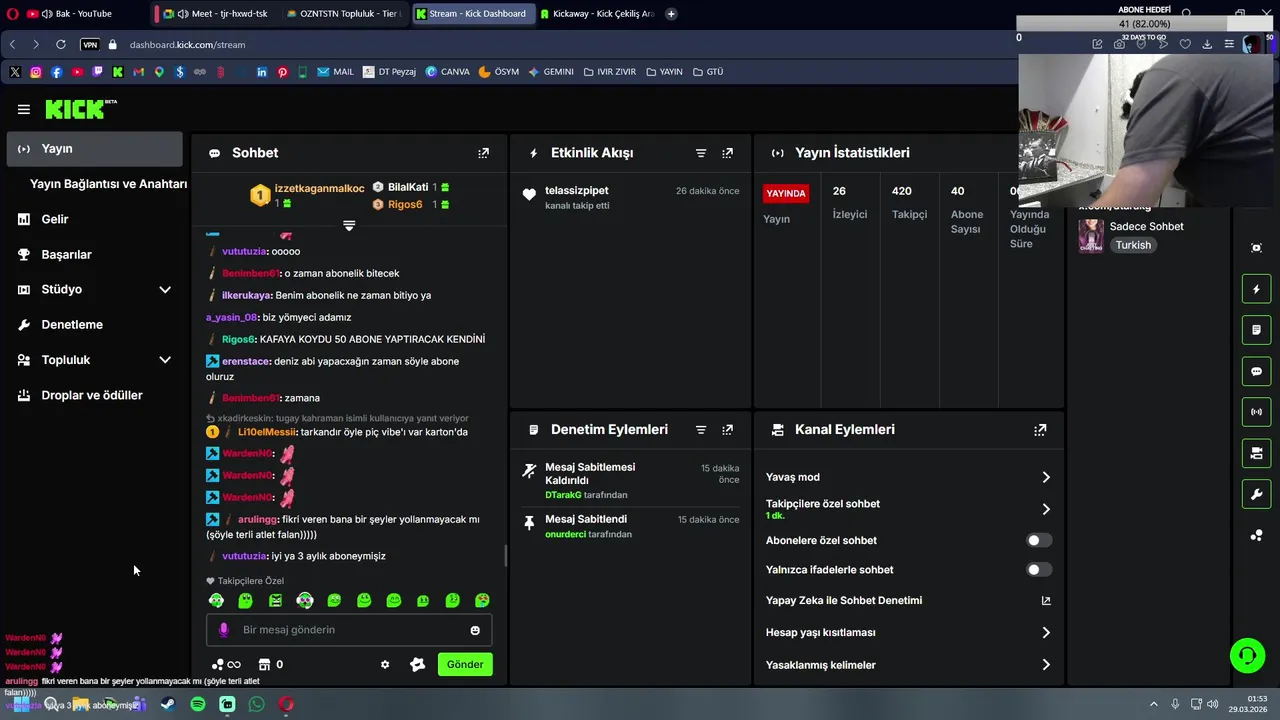This screenshot has width=1280, height=720.
Task: Toggle the browser VPN badge
Action: pyautogui.click(x=90, y=45)
